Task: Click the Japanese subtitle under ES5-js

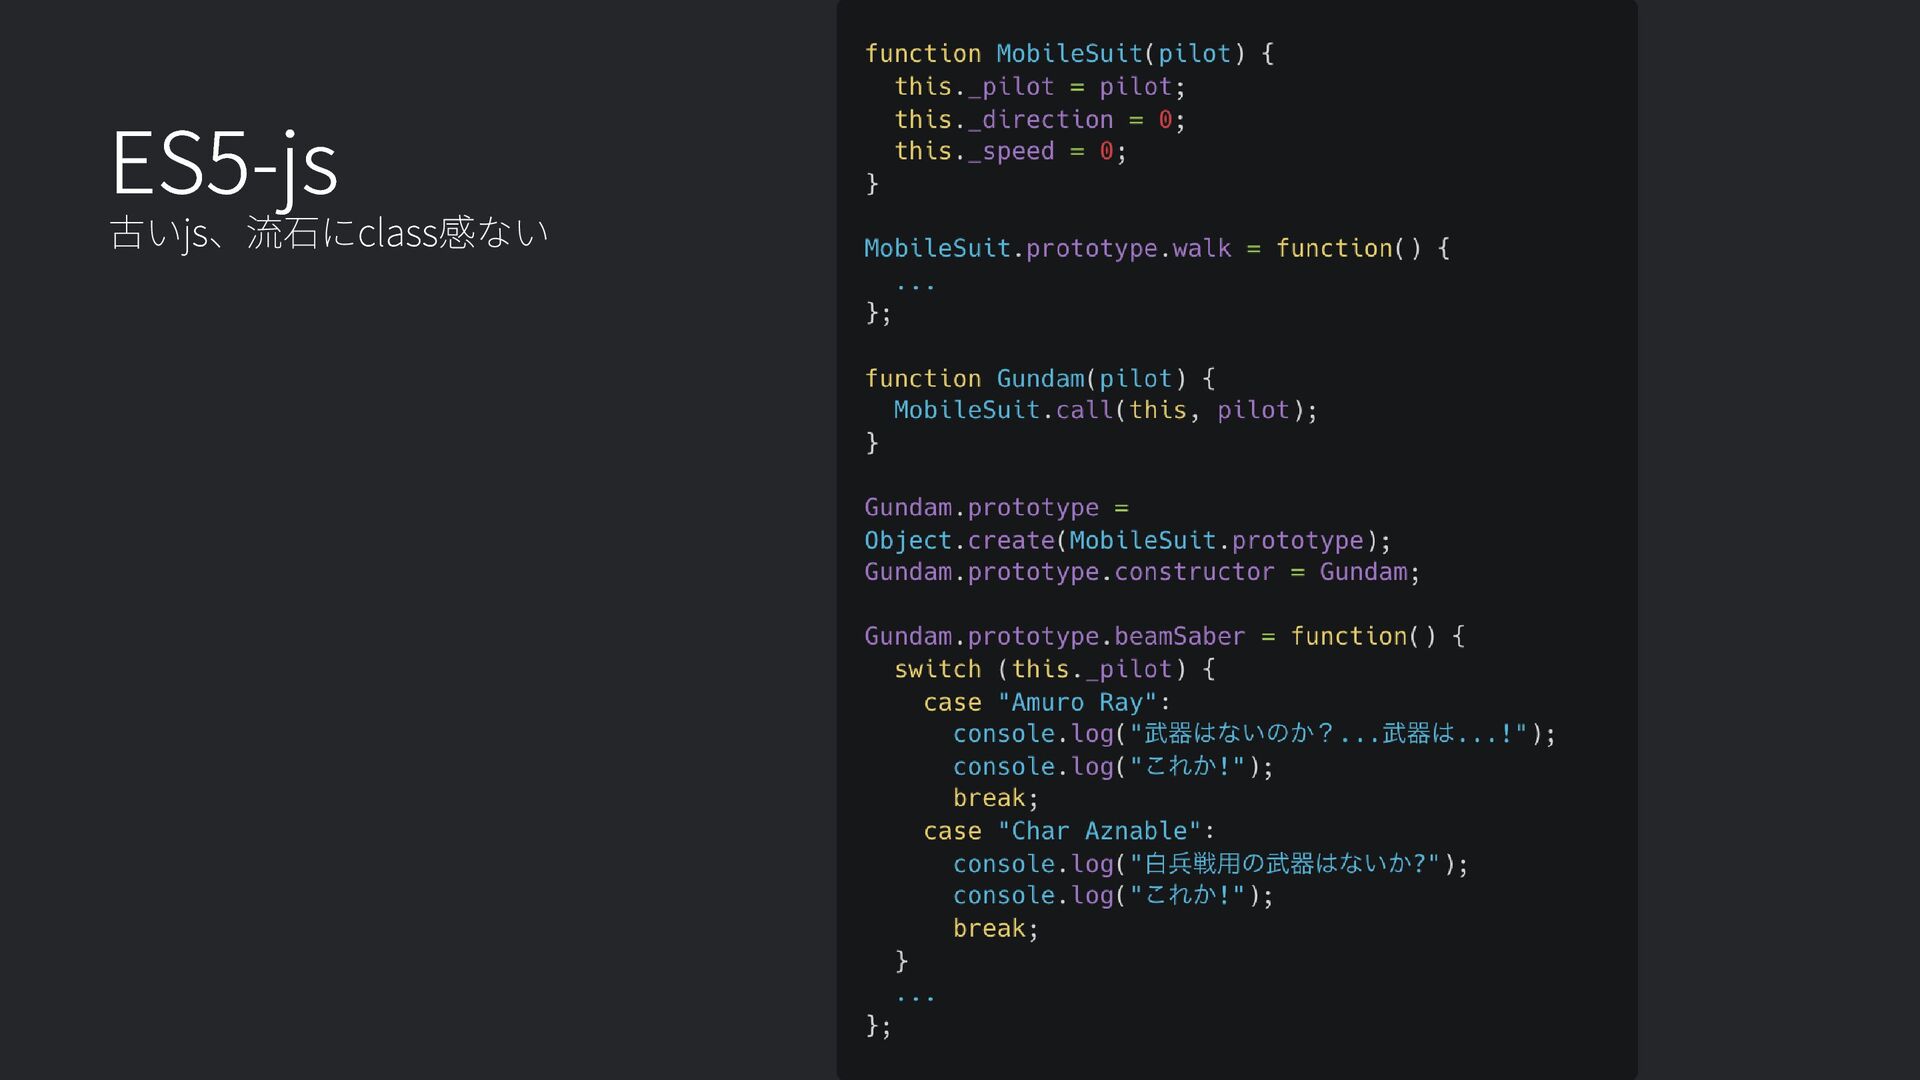Action: tap(328, 233)
